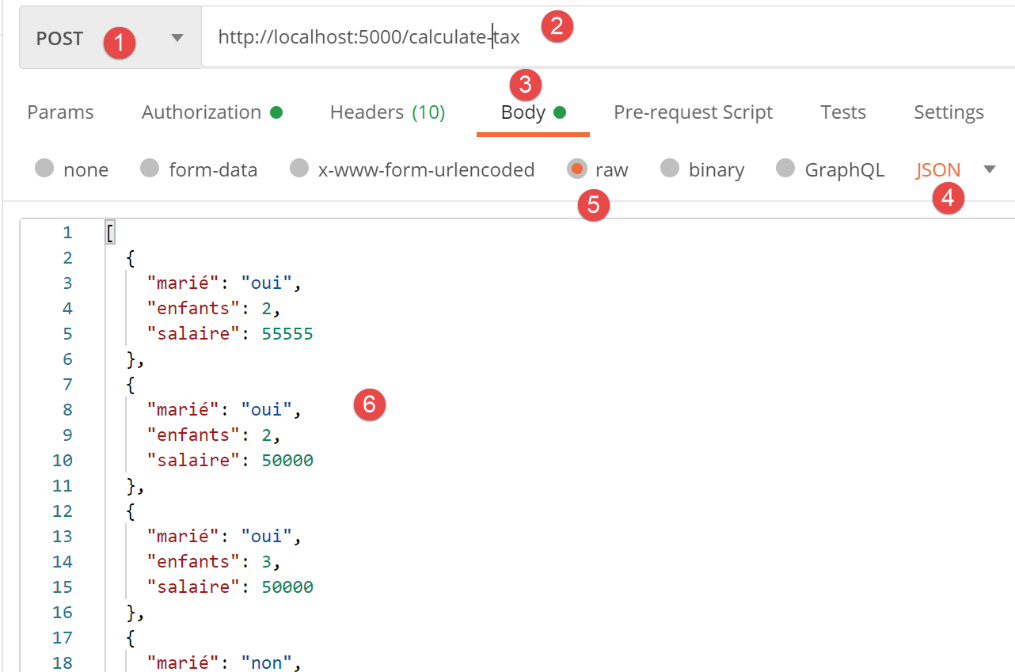The image size is (1015, 672).
Task: Click red annotation marker number 6
Action: (369, 404)
